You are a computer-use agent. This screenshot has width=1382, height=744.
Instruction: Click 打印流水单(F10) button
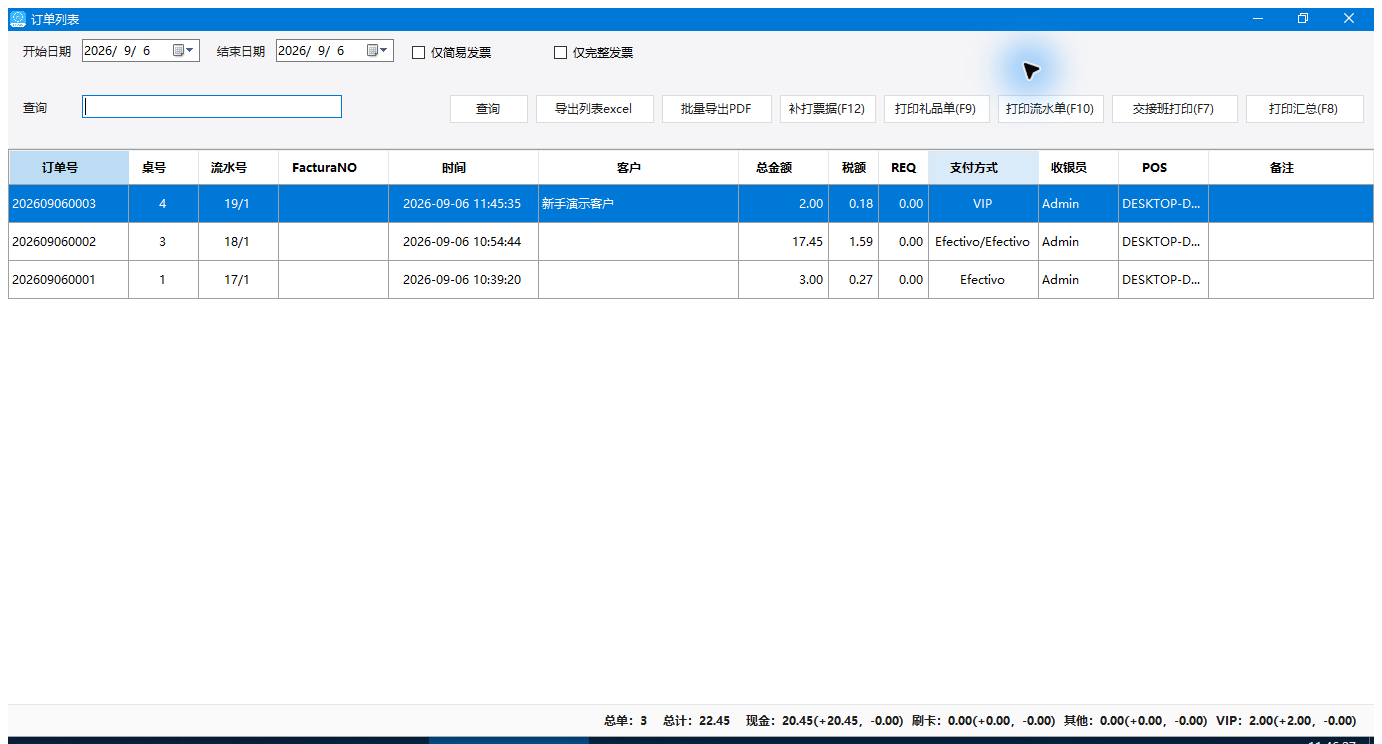(x=1050, y=109)
